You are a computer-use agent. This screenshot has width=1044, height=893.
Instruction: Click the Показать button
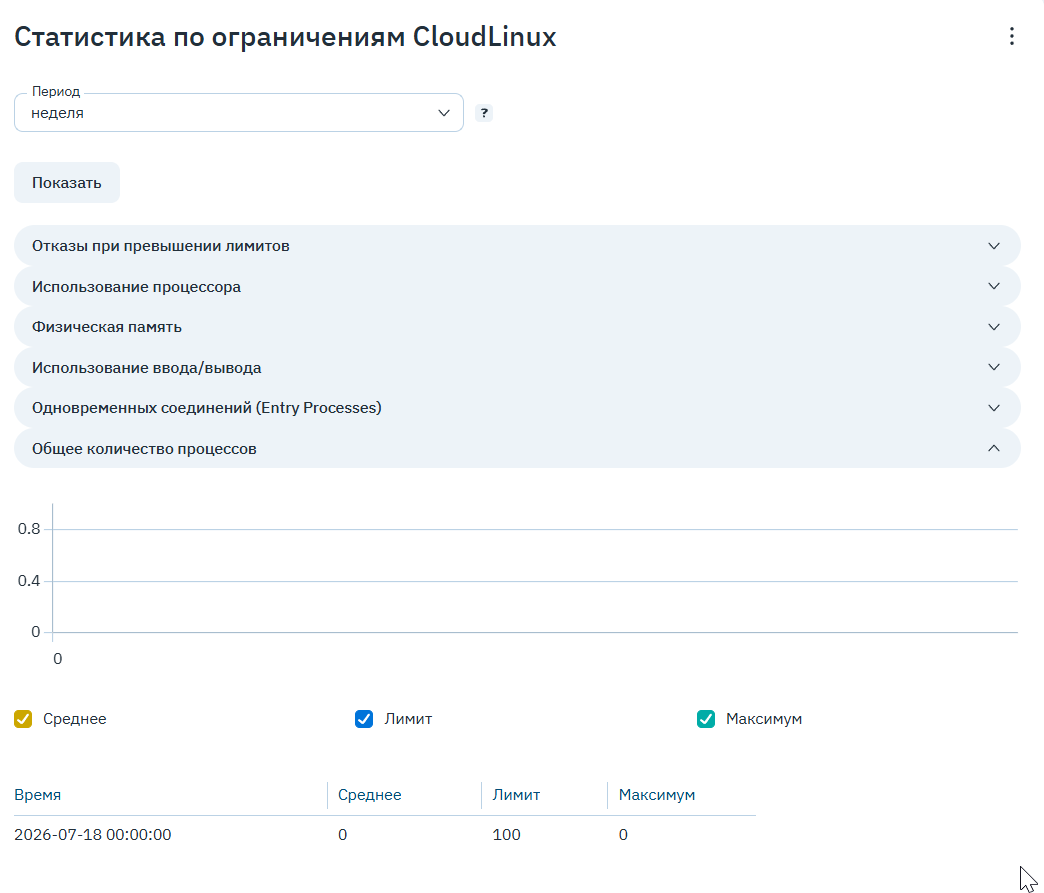[x=67, y=182]
